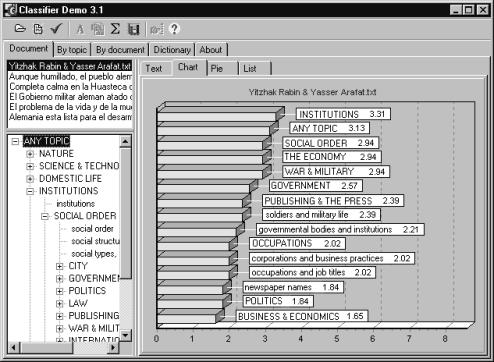Click the tree's horizontal scrollbar right arrow
The height and width of the screenshot is (362, 494).
click(x=113, y=348)
